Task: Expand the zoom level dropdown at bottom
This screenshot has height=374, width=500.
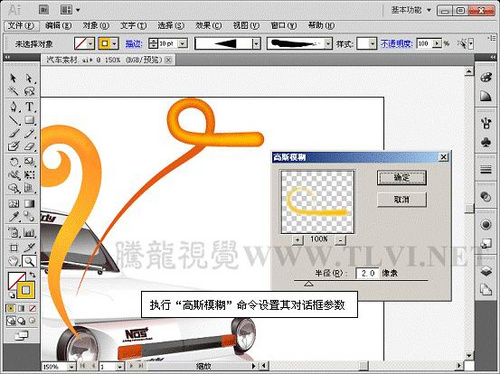Action: pyautogui.click(x=71, y=367)
